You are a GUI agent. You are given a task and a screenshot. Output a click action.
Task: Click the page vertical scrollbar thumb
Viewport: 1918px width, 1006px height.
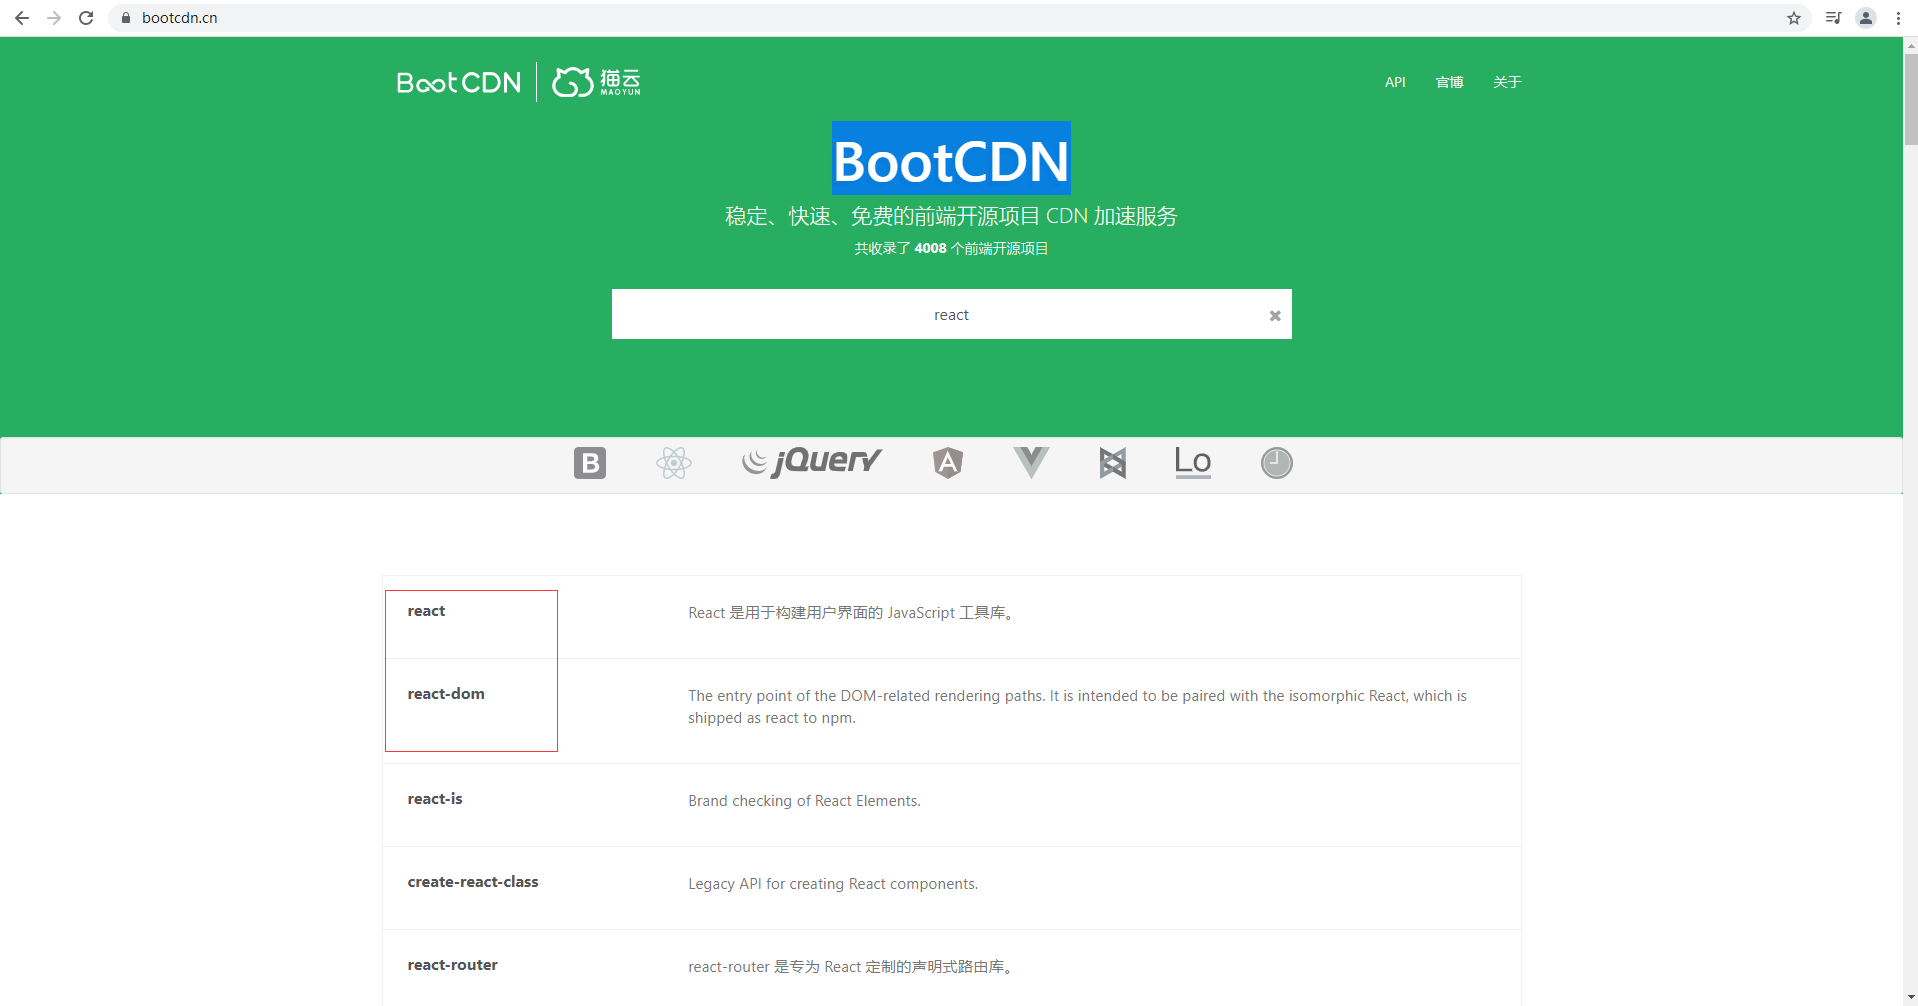[1910, 100]
